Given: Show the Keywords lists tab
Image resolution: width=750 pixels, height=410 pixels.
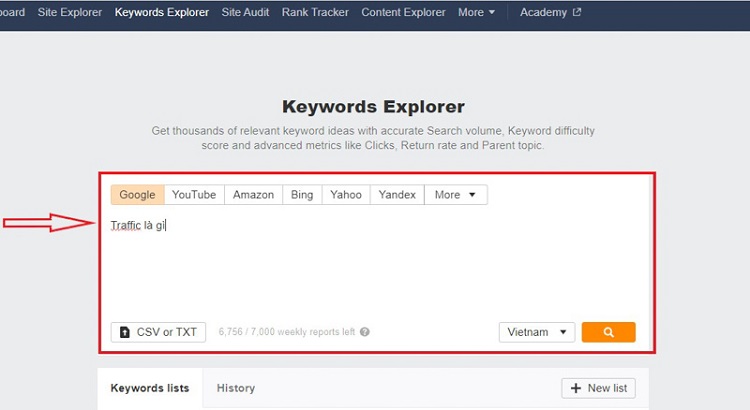Looking at the screenshot, I should point(150,388).
